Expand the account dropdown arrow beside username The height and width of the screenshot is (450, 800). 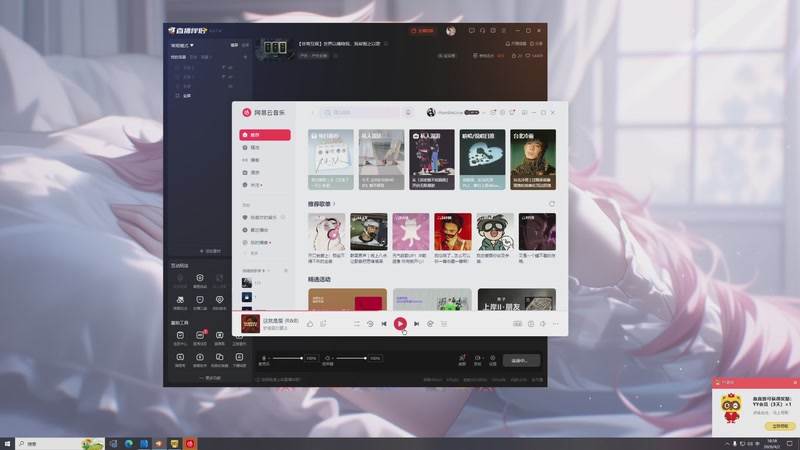click(484, 112)
